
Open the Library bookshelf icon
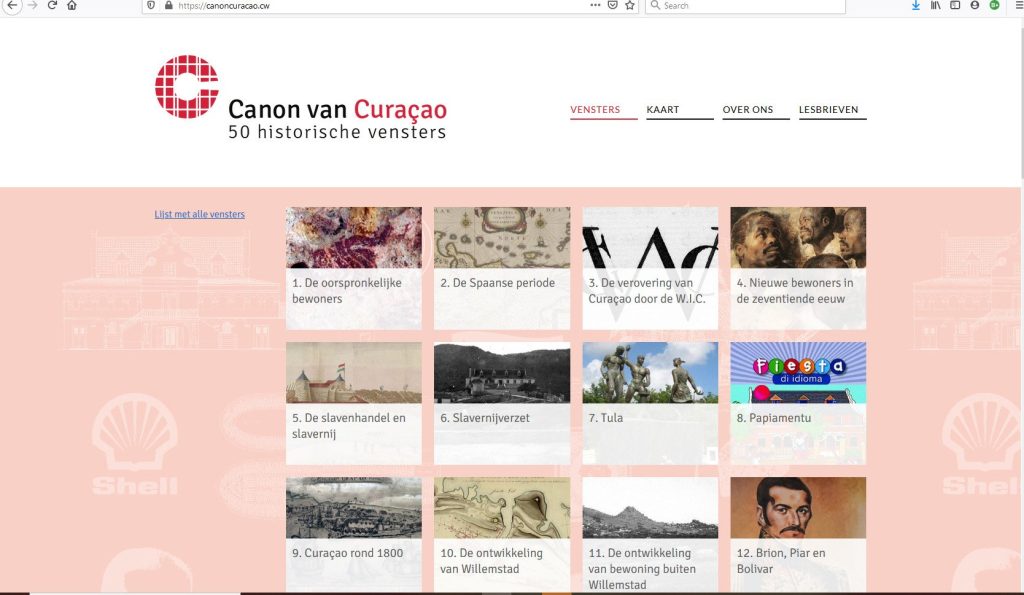(x=935, y=5)
